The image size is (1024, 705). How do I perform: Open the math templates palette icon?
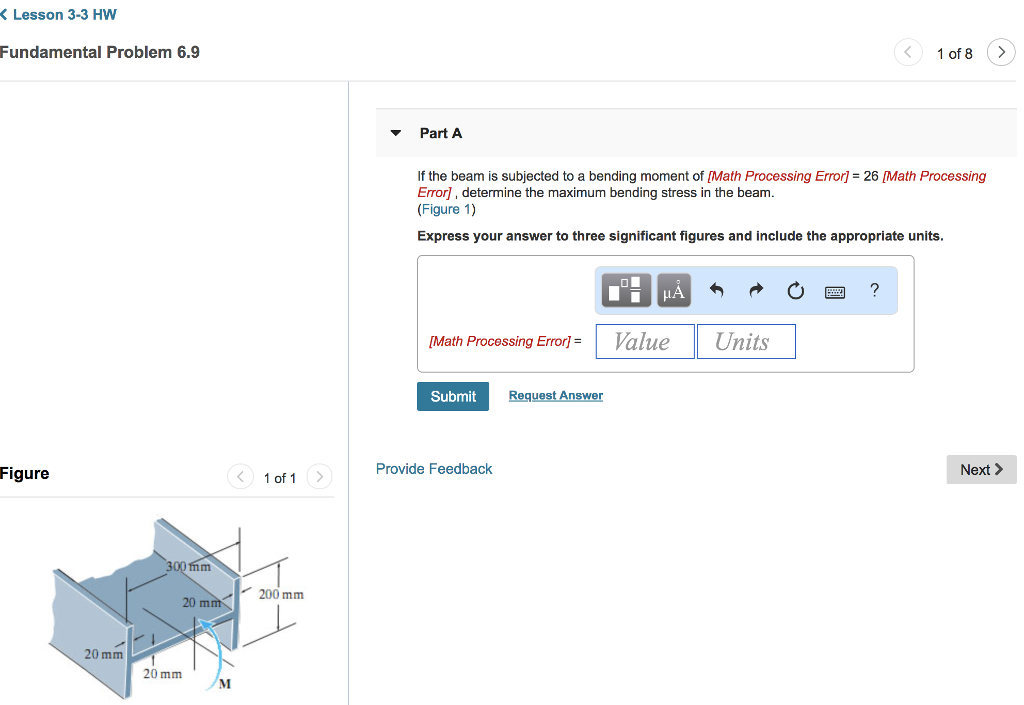pos(624,290)
